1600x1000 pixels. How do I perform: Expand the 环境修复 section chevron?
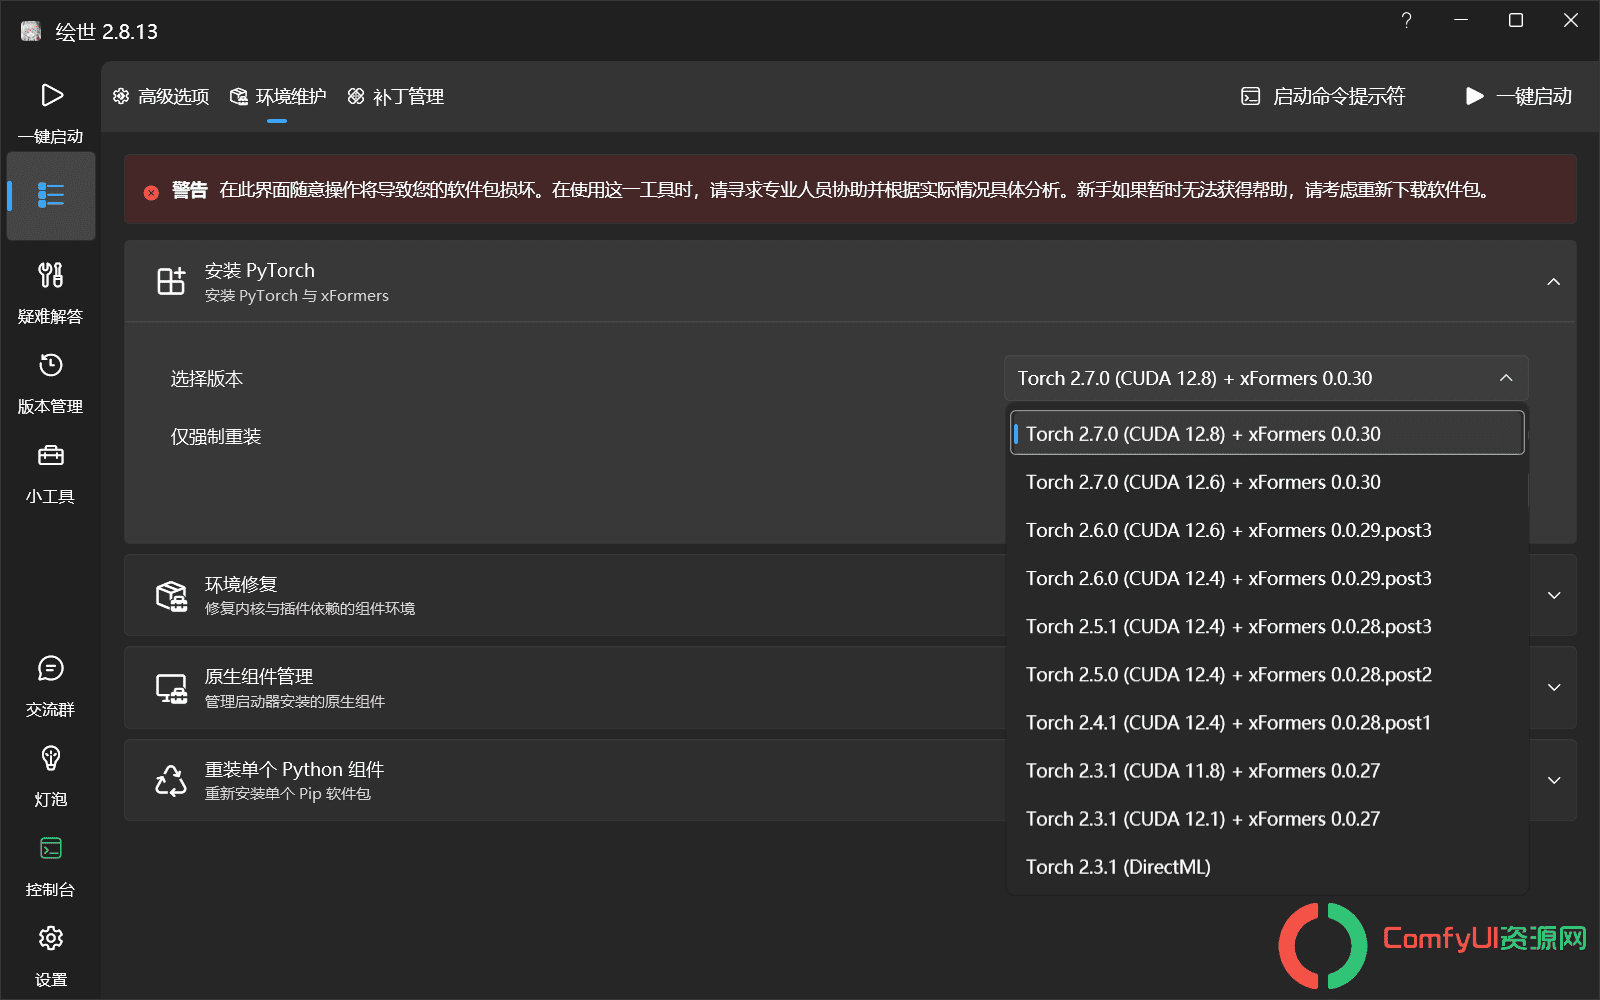(1553, 595)
